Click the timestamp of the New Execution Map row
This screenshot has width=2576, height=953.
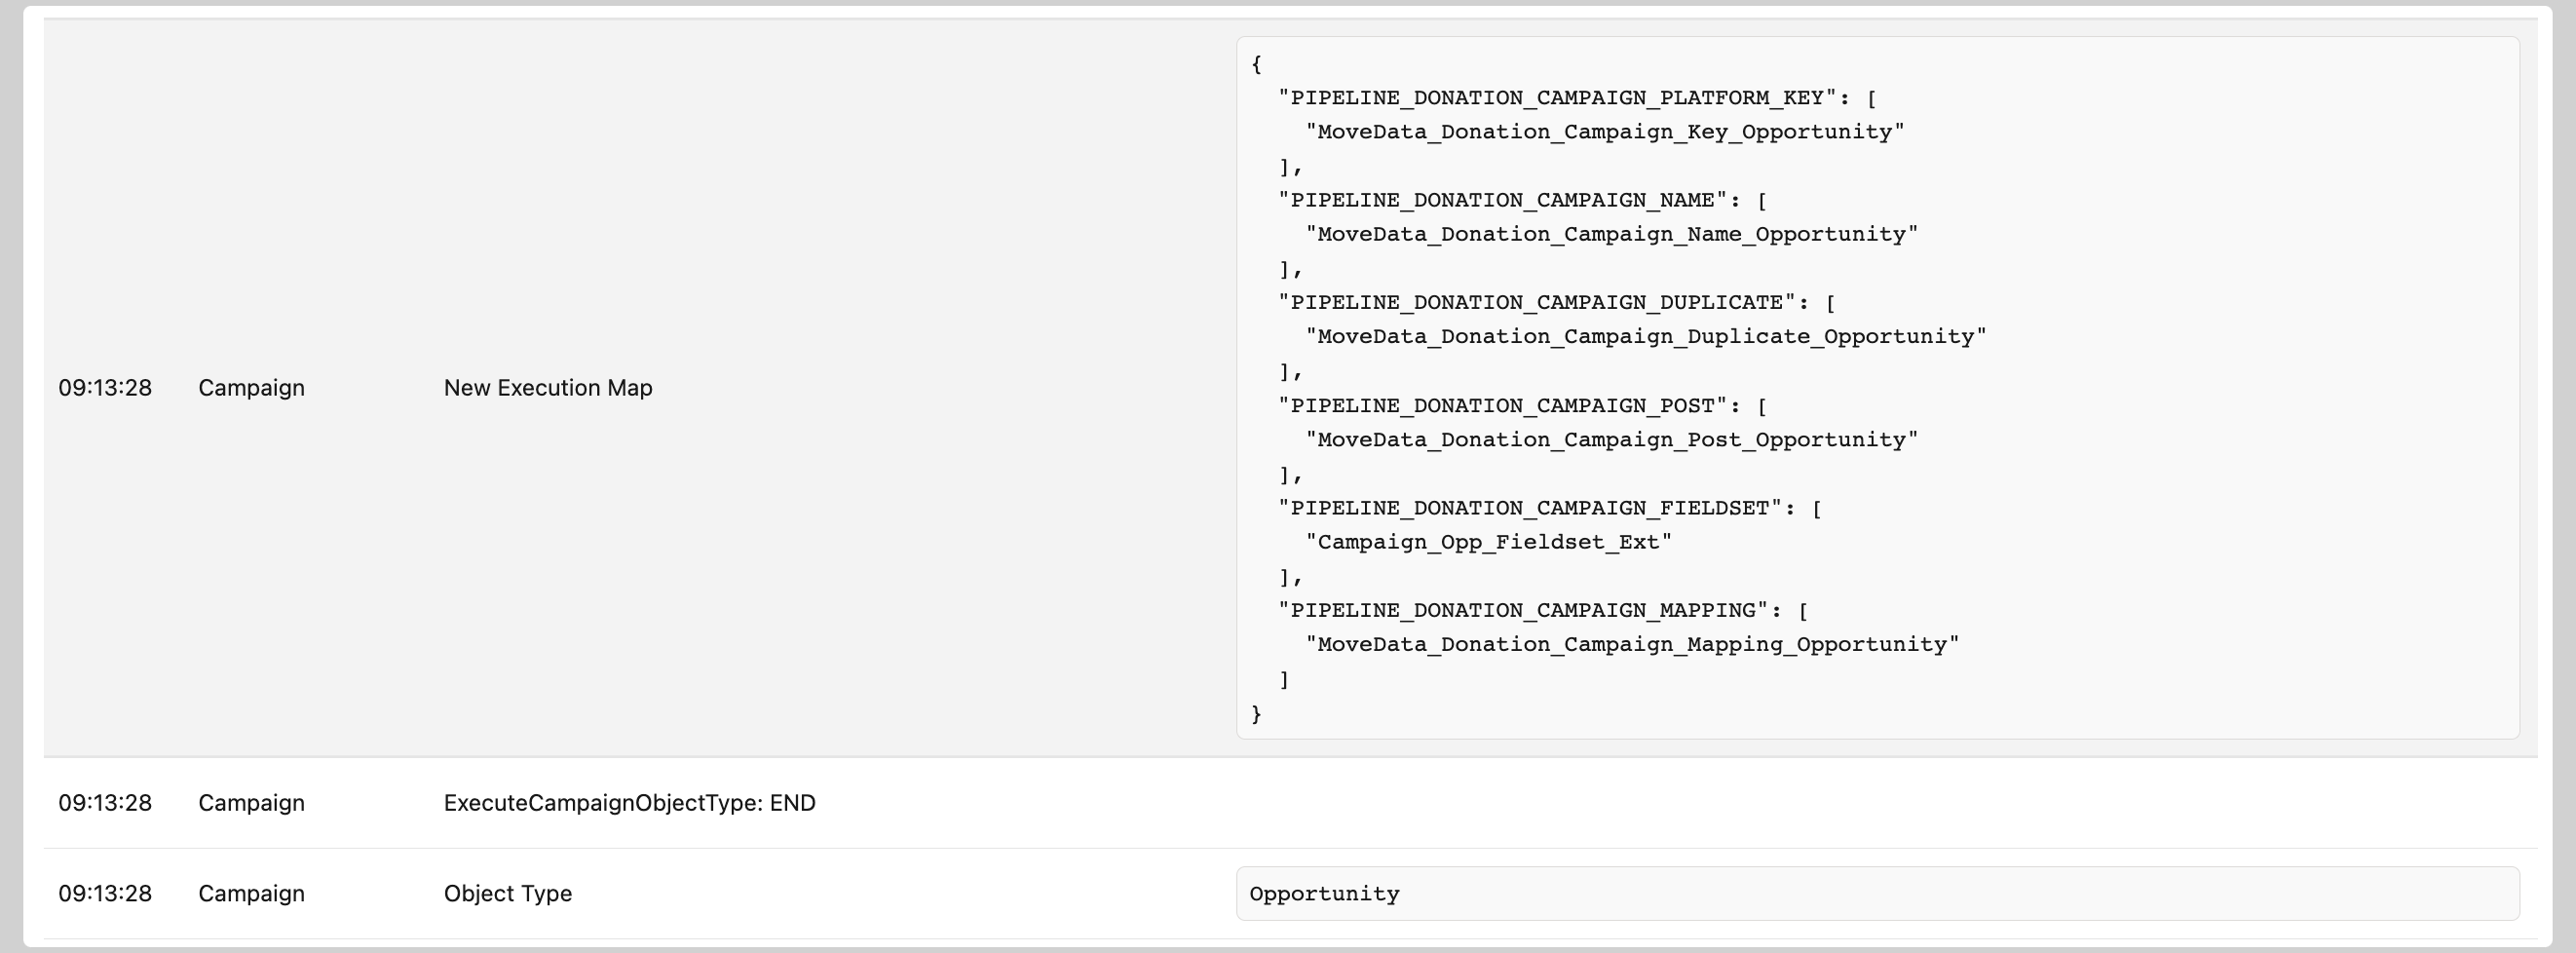tap(105, 388)
